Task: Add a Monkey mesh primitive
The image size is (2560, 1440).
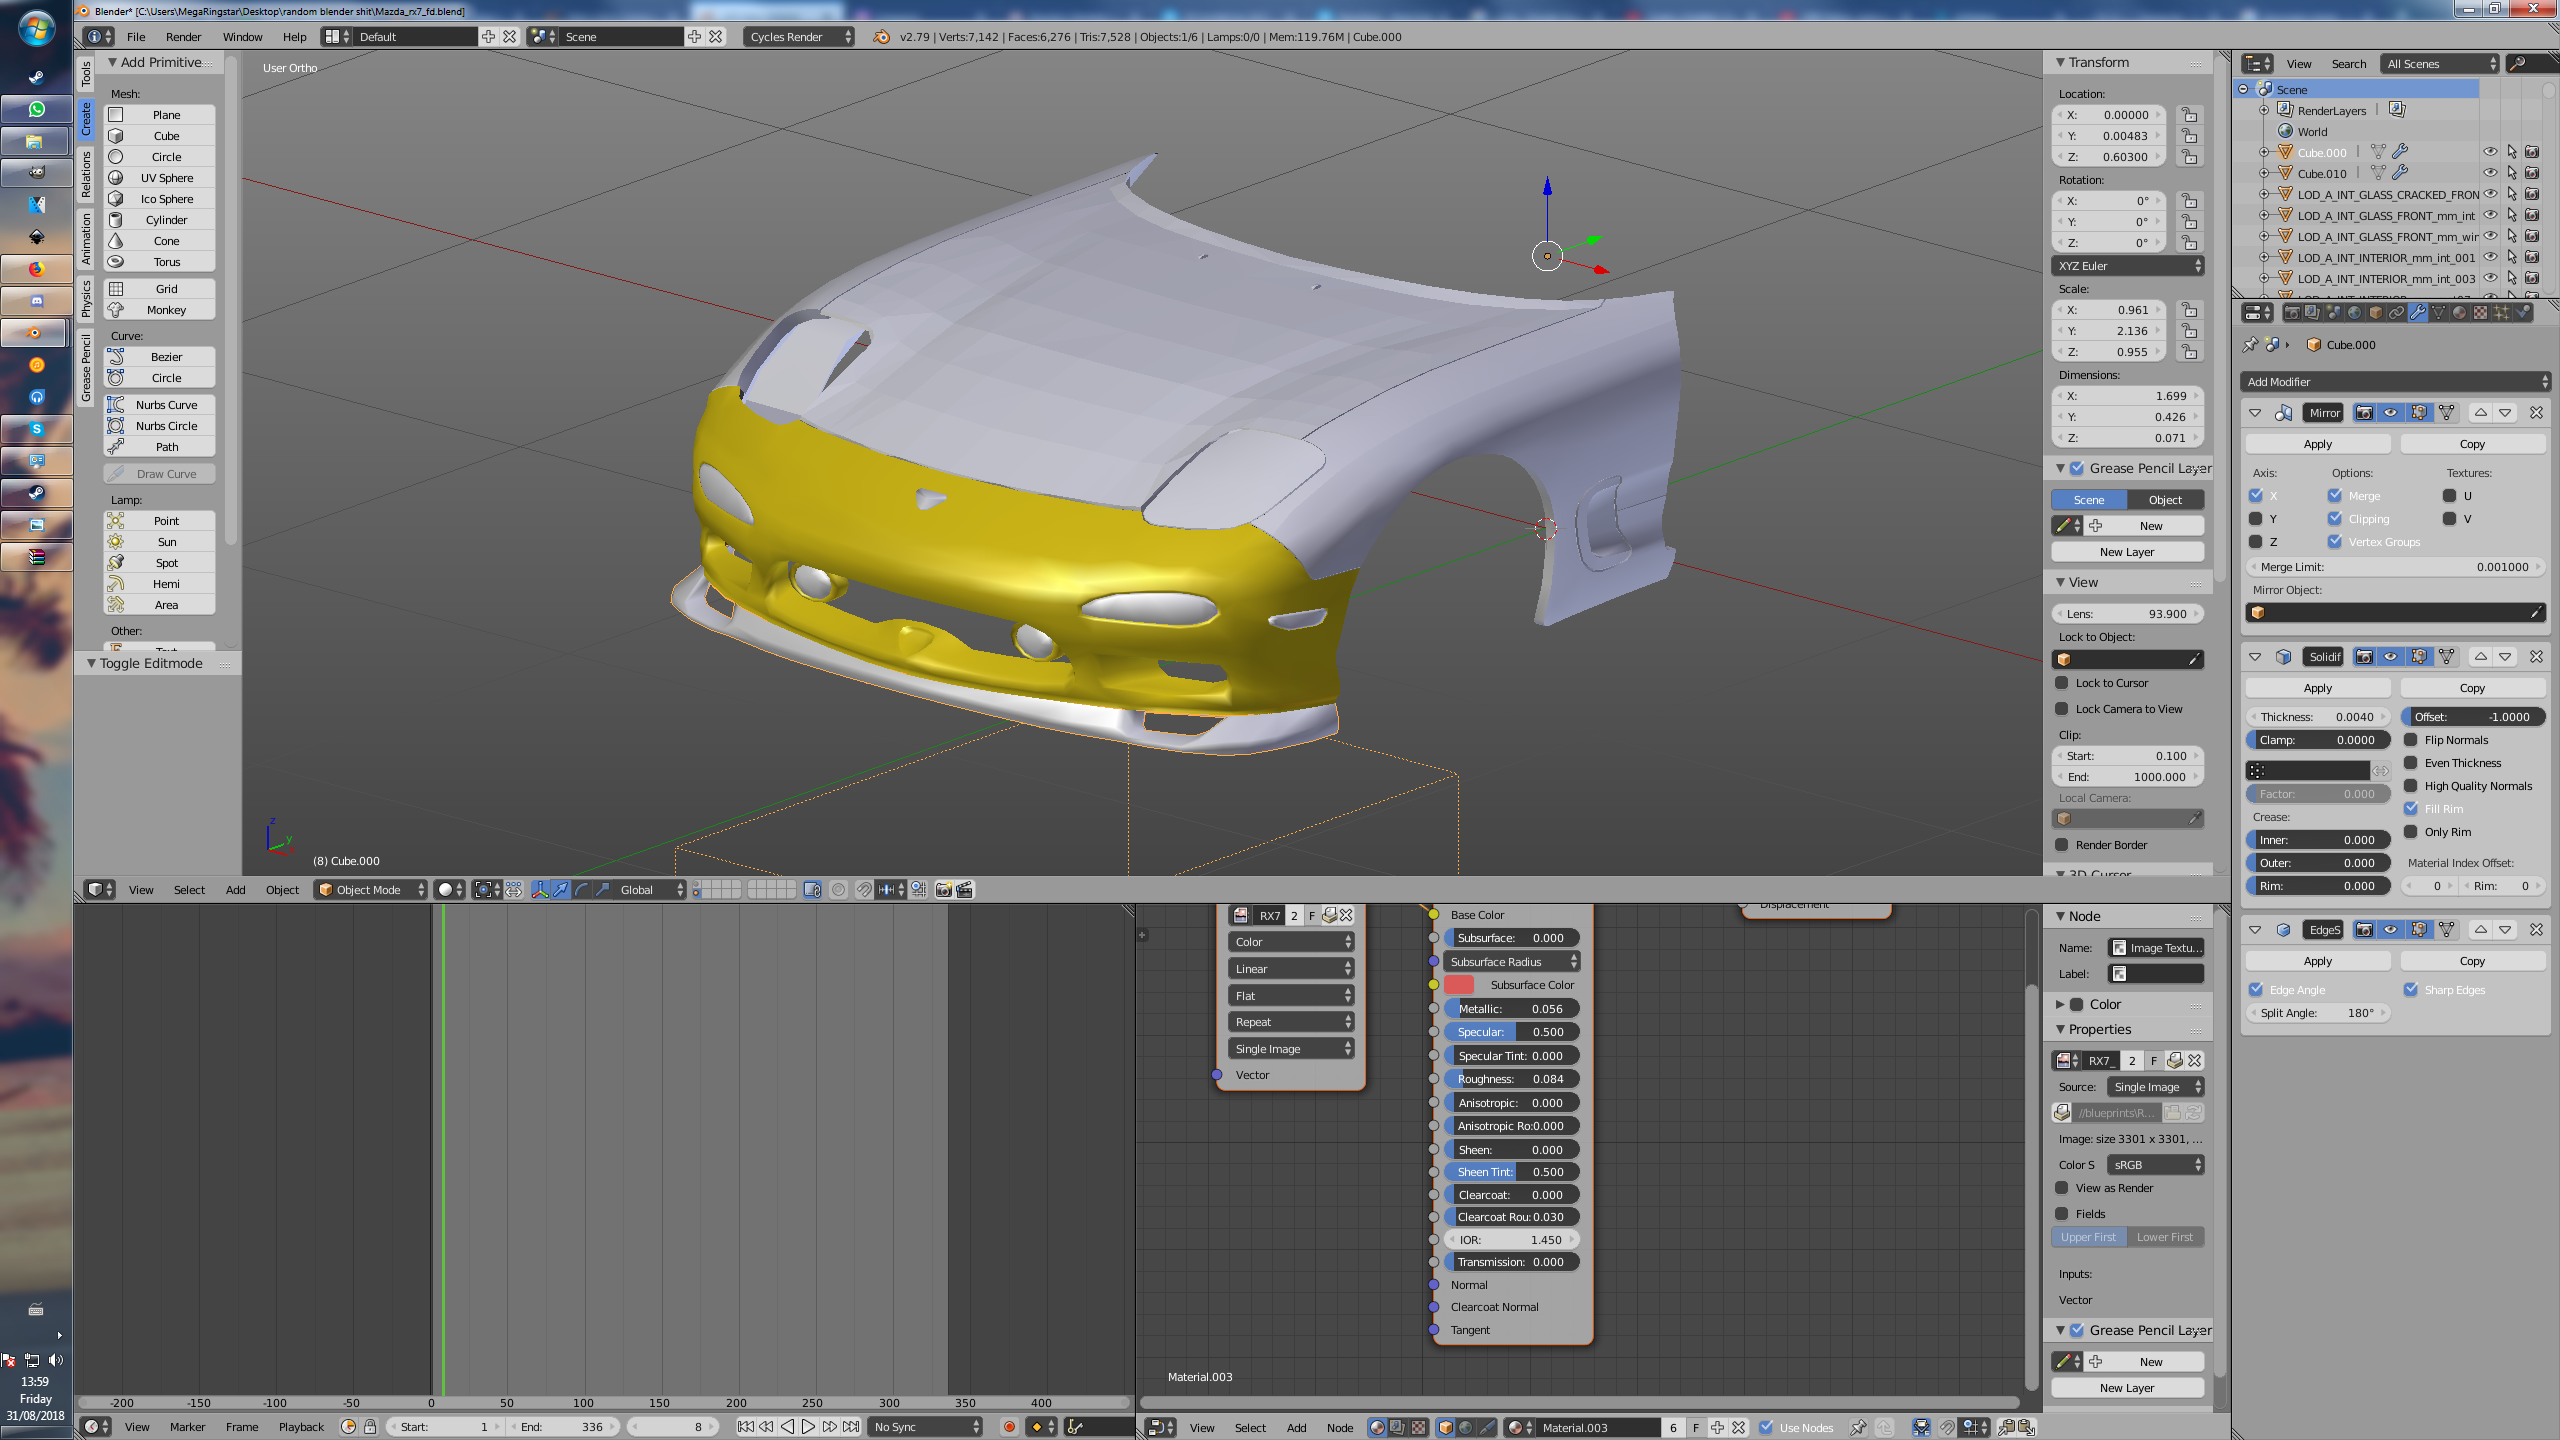Action: click(x=160, y=310)
